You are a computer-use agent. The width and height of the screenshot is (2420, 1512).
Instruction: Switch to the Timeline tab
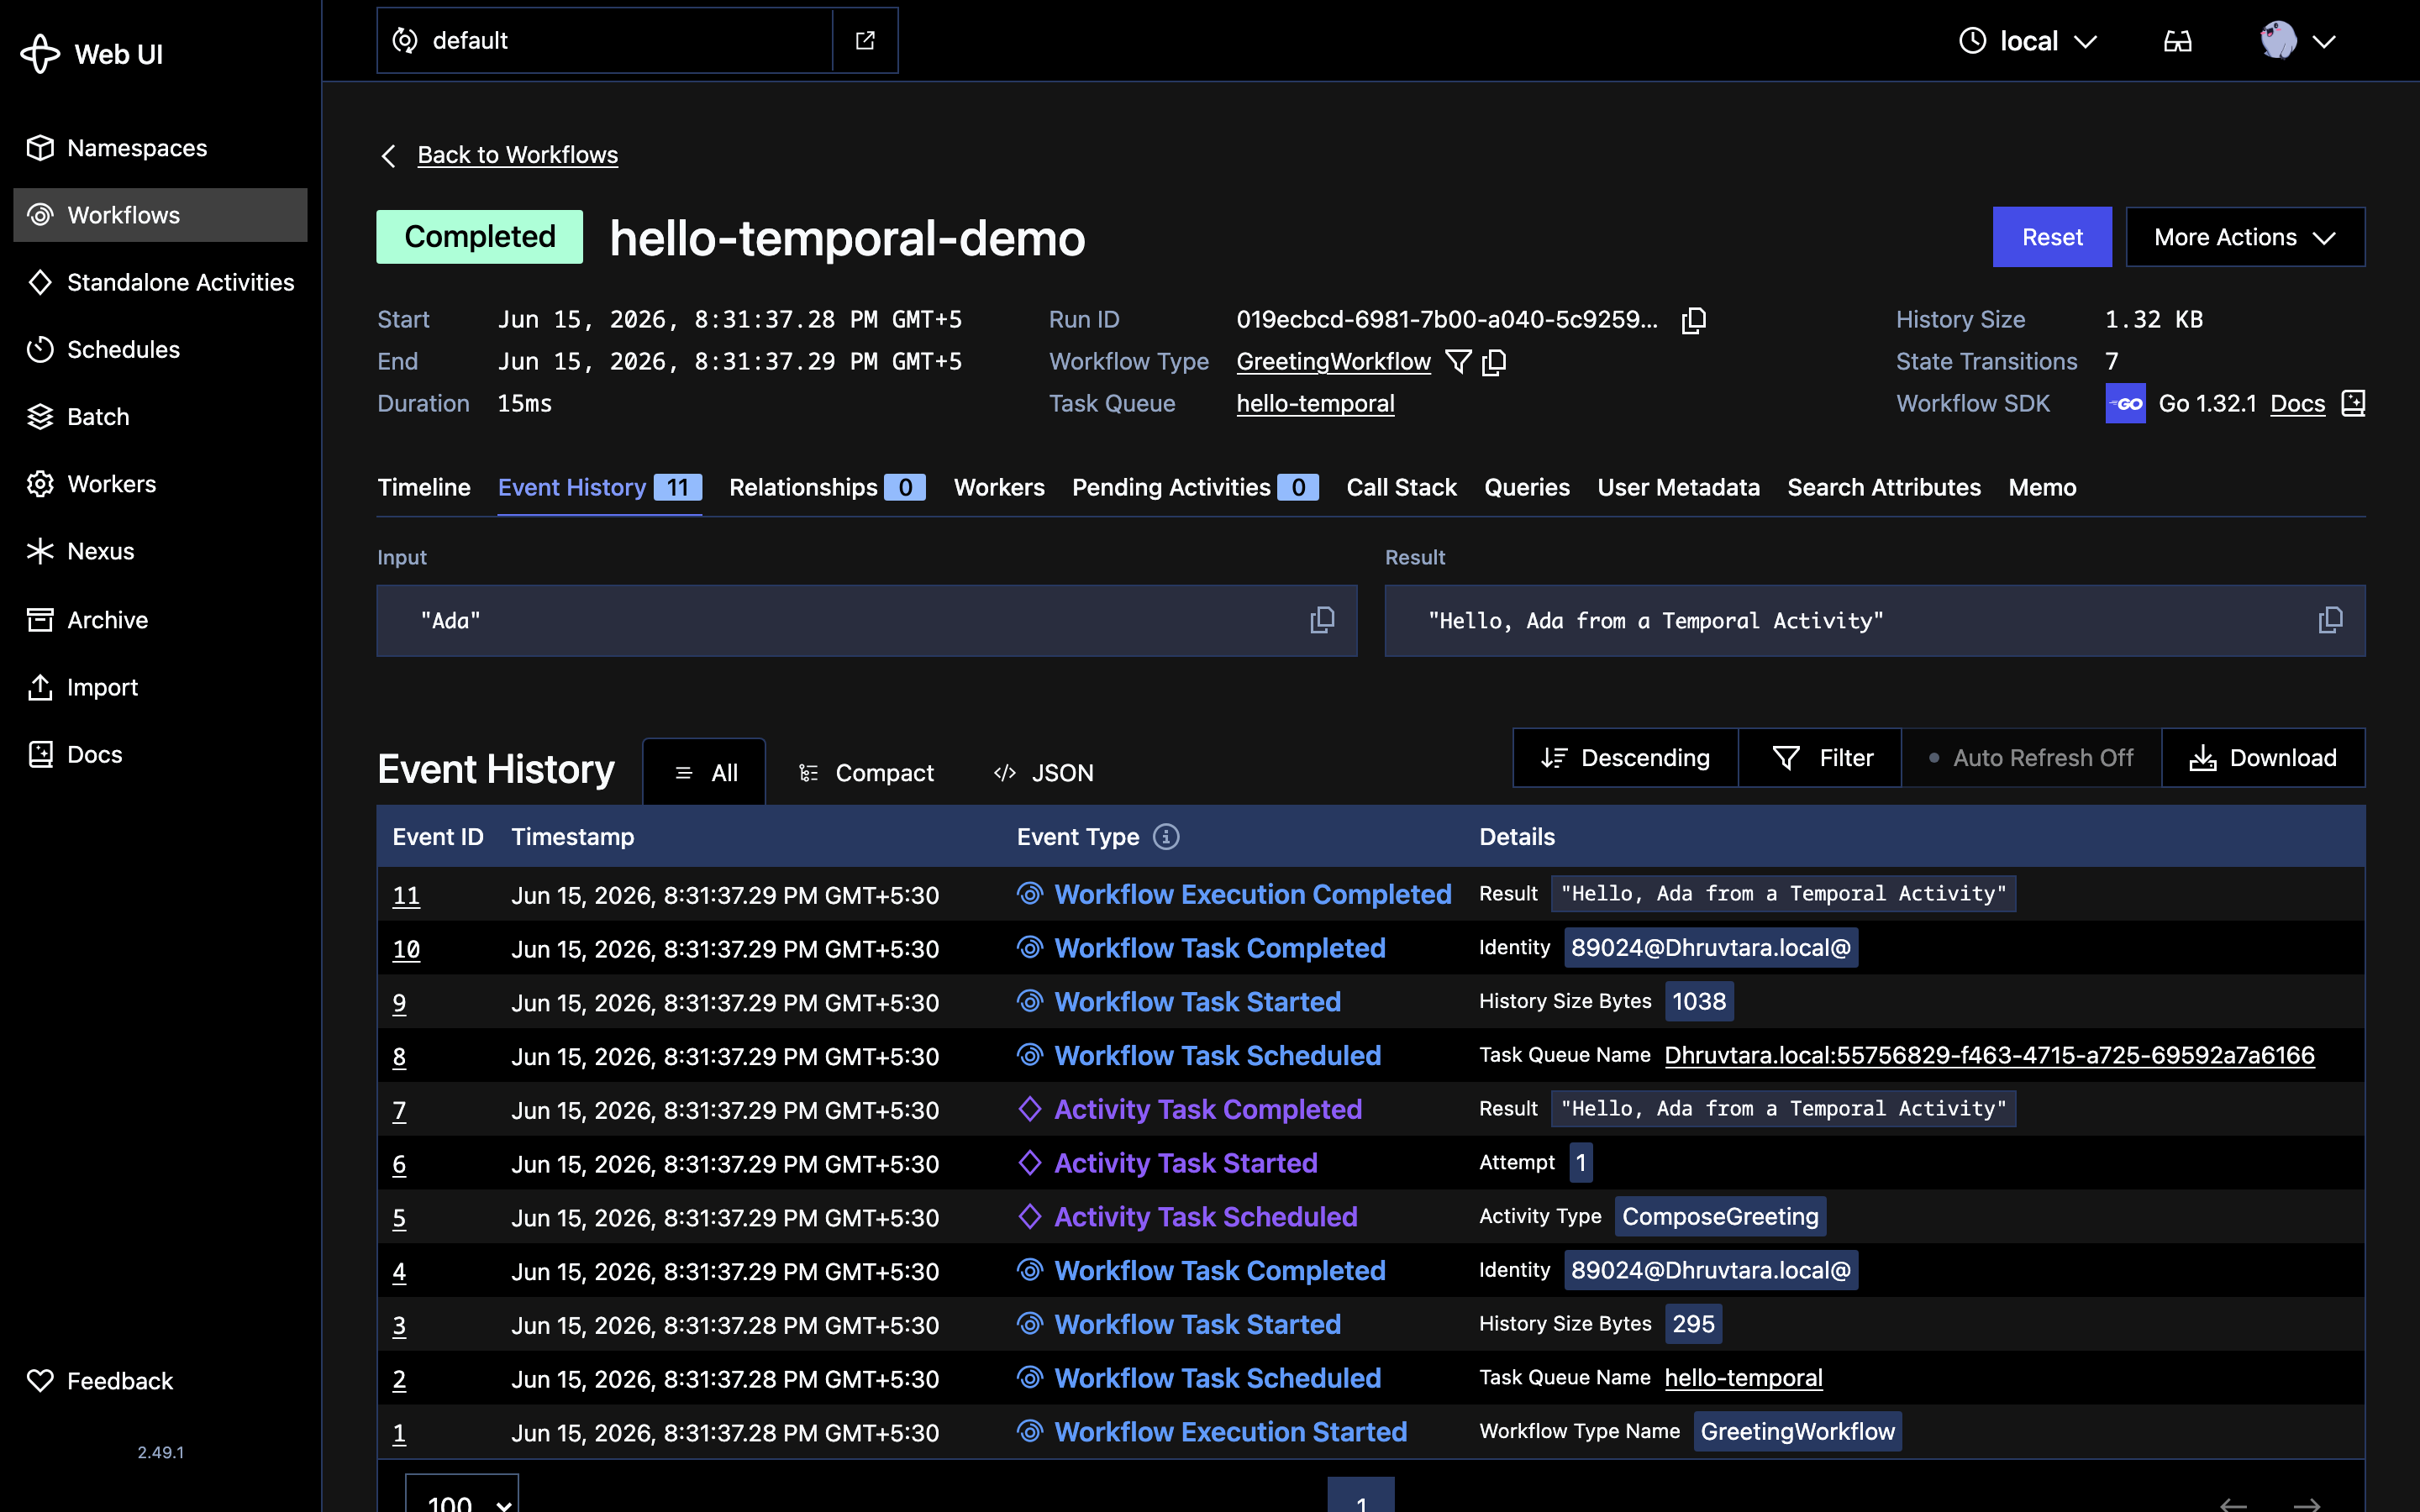pyautogui.click(x=424, y=487)
